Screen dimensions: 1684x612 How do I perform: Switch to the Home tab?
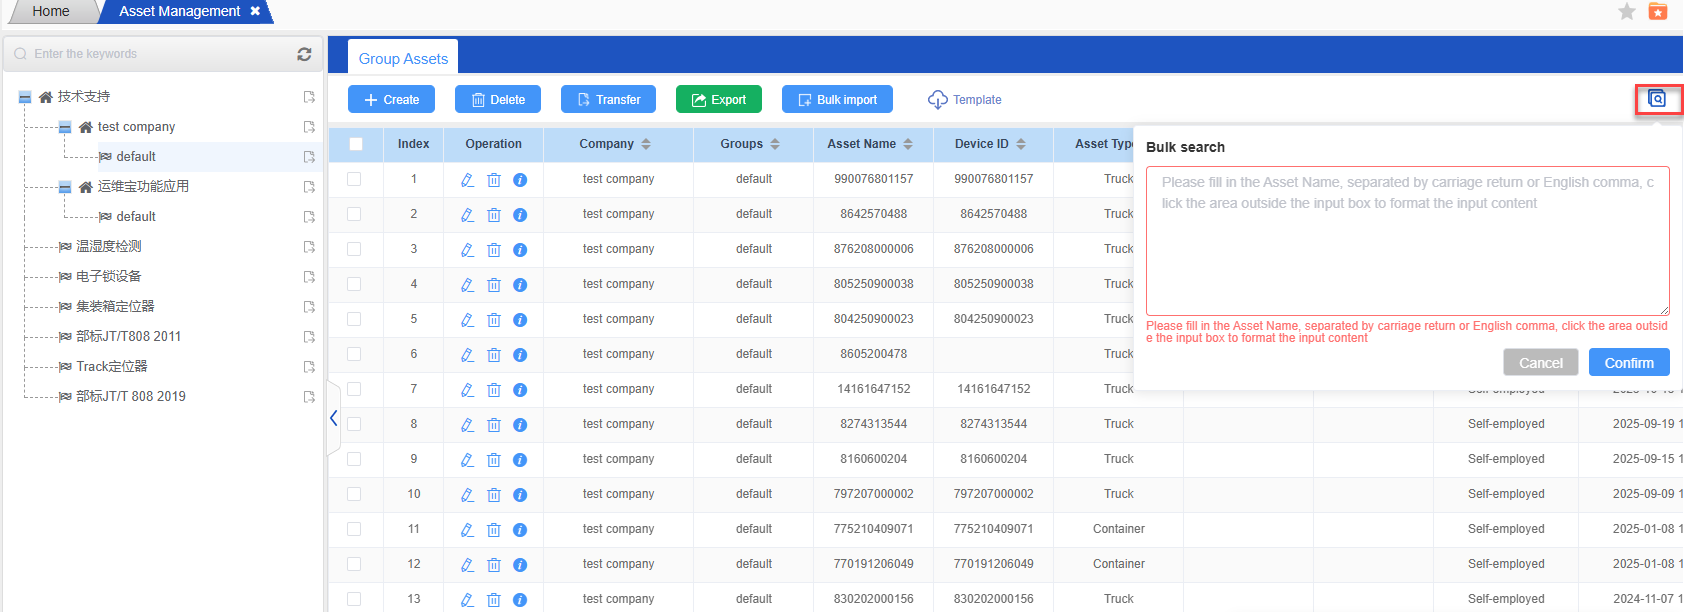pyautogui.click(x=51, y=11)
